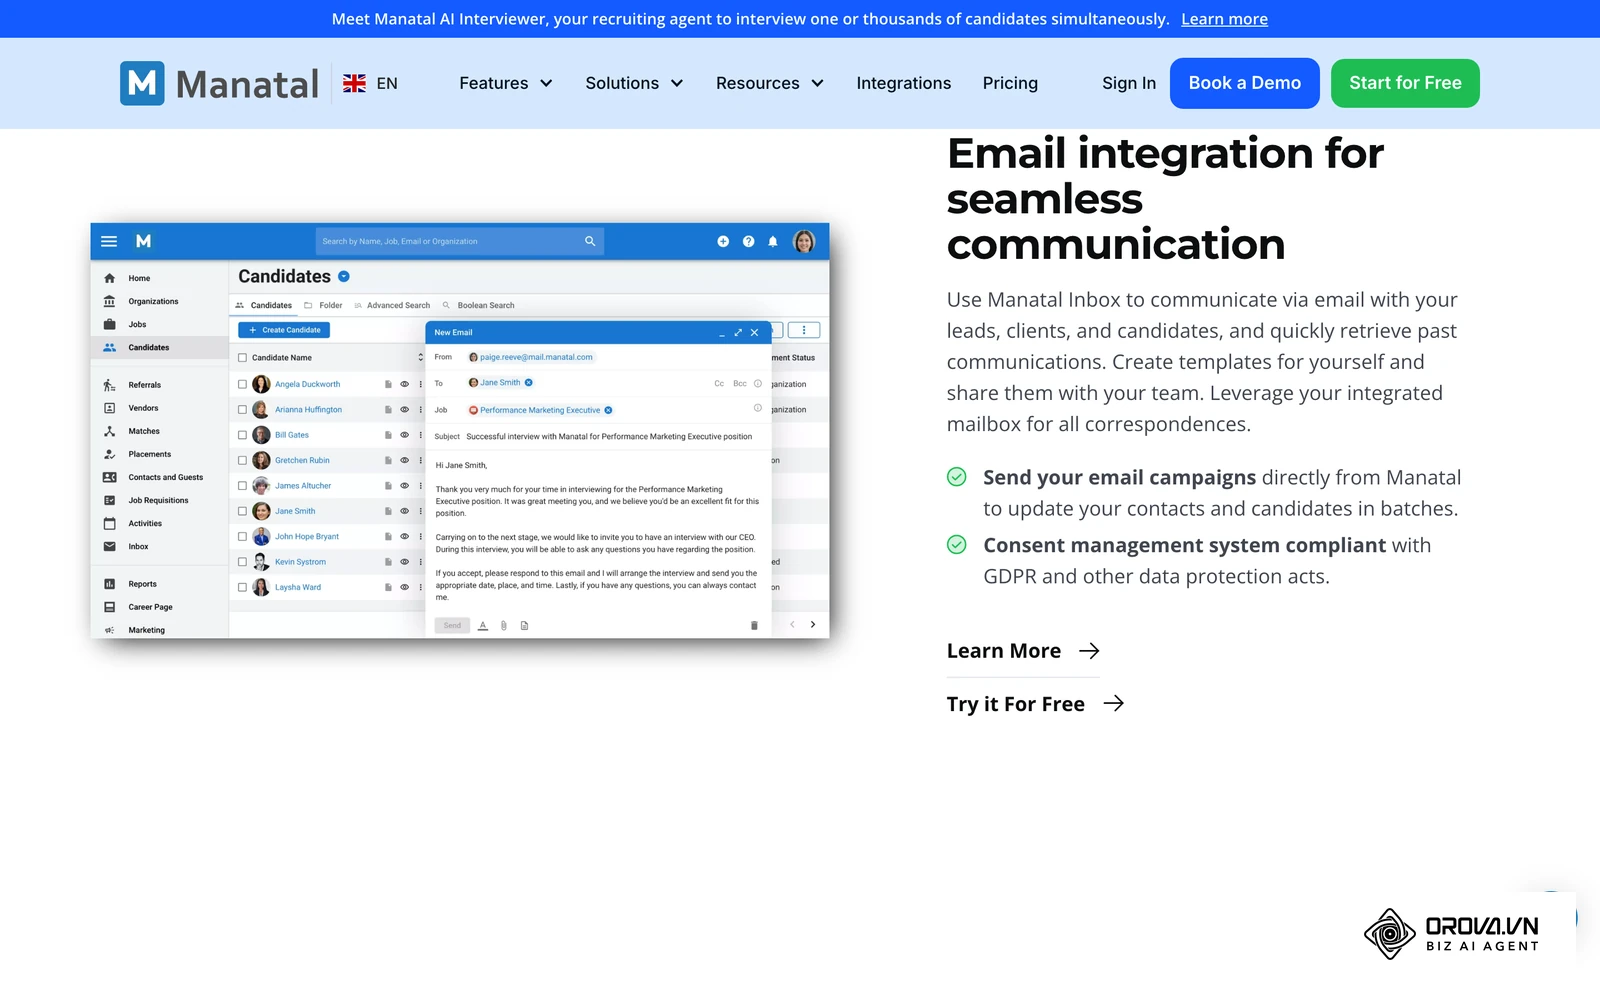Remove the Performance Marketing Executive job tag
1600x1000 pixels.
(x=608, y=410)
